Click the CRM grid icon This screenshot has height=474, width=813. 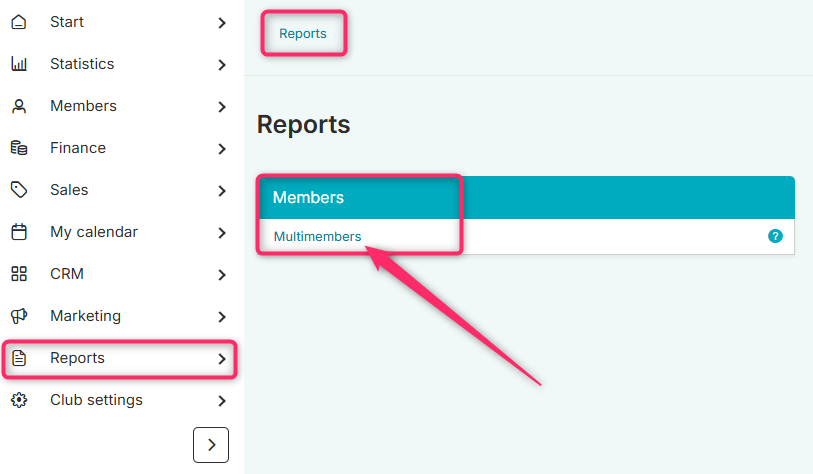pos(19,274)
